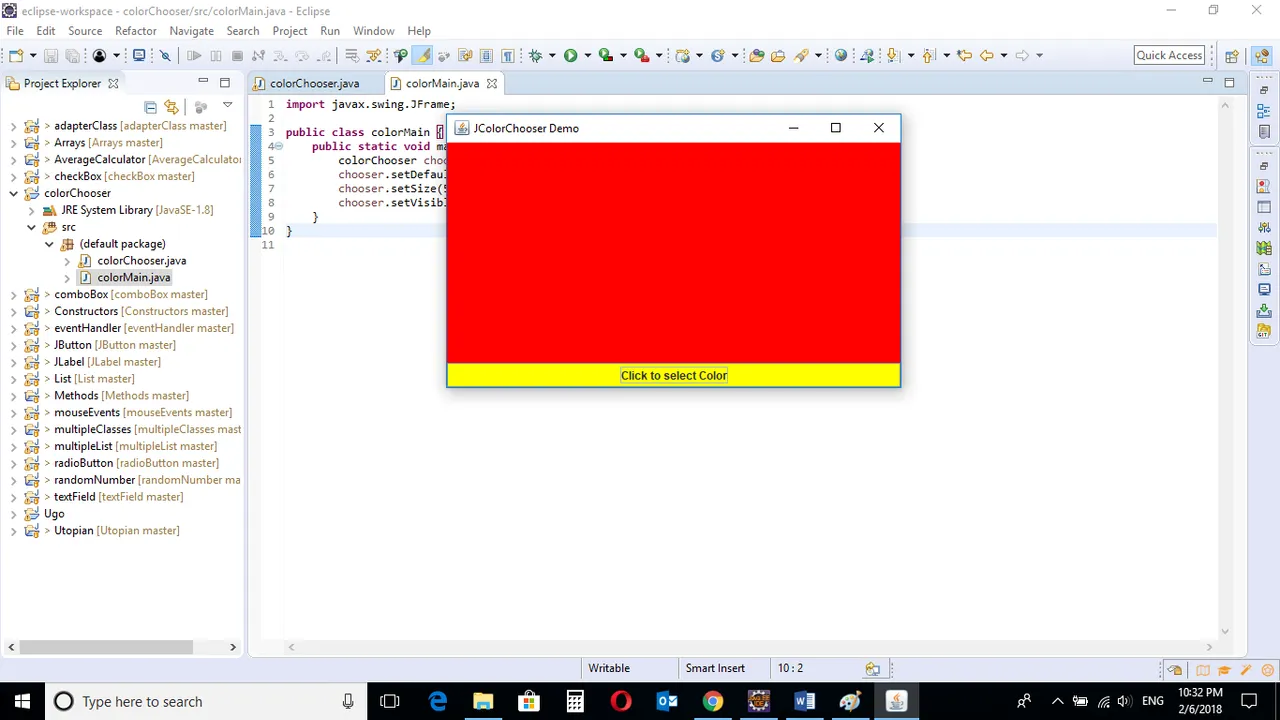
Task: Open Windows Start menu
Action: pos(22,701)
